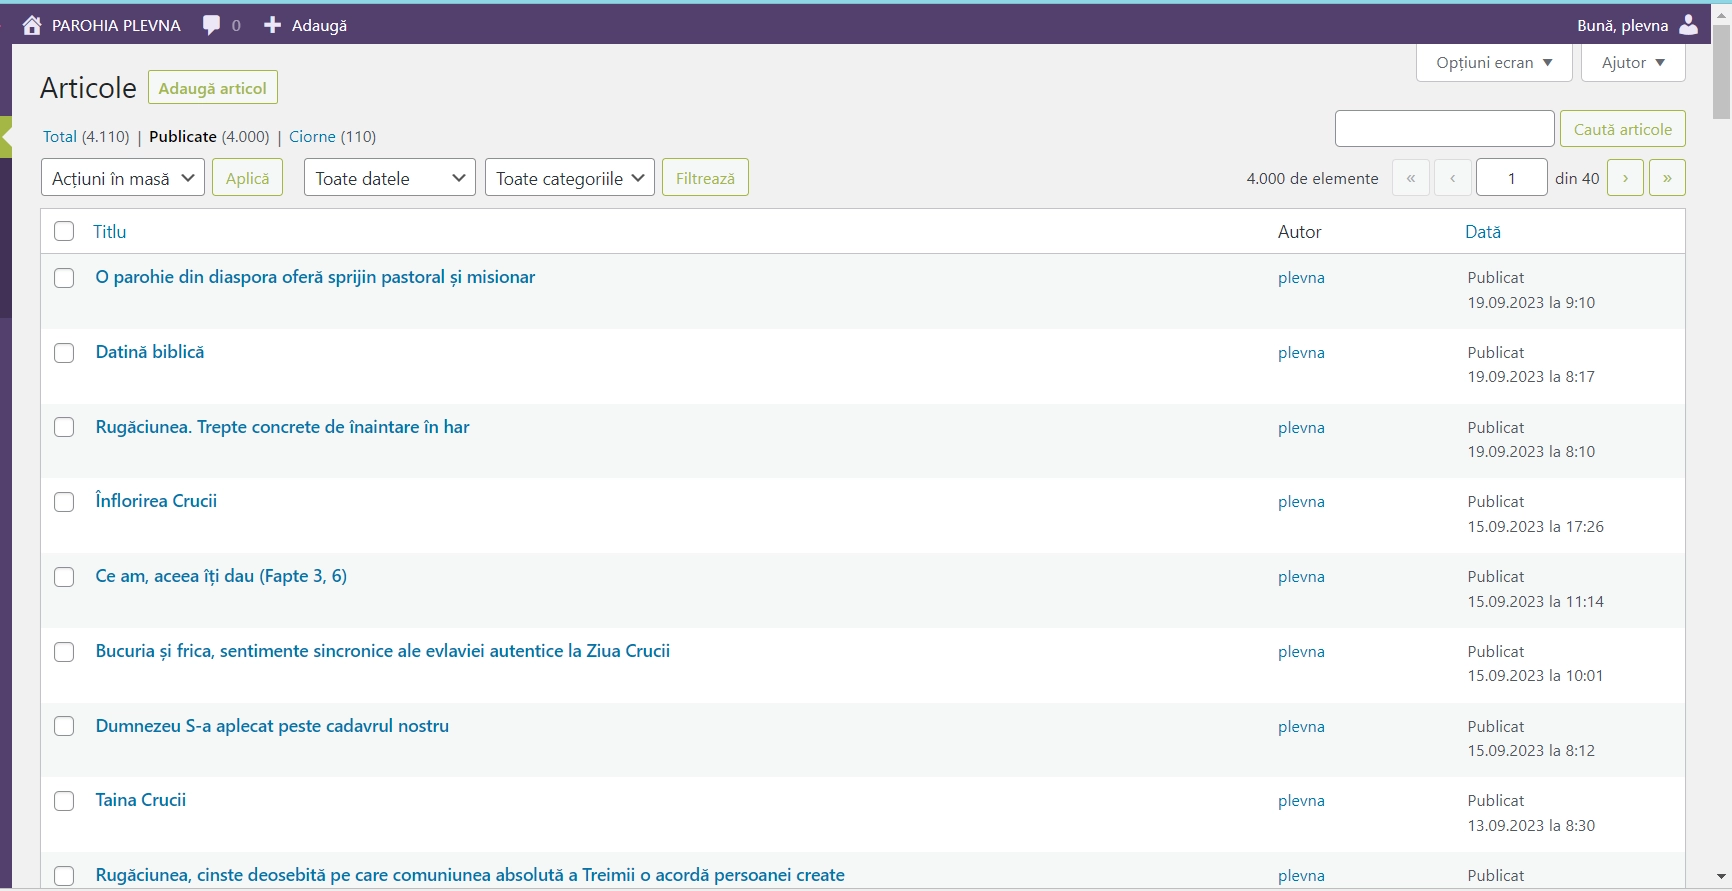The image size is (1732, 891).
Task: Select the 'Datină biblică' row checkbox
Action: [x=64, y=353]
